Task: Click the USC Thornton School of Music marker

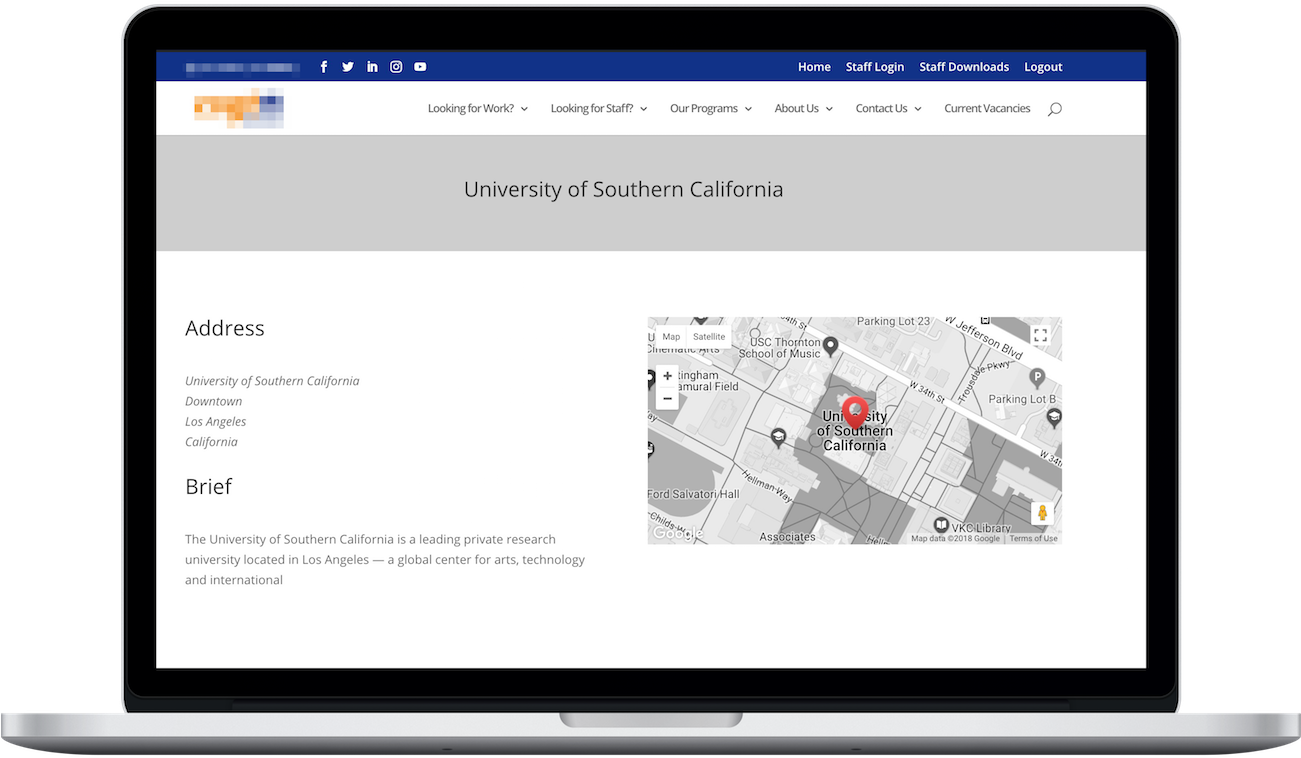Action: 830,346
